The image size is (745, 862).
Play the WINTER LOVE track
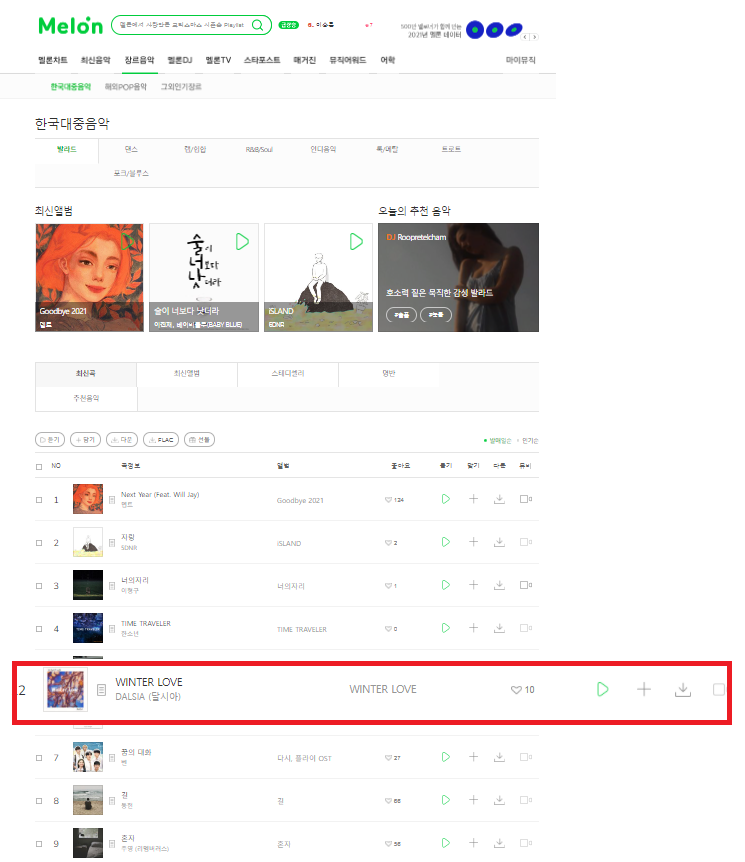(x=603, y=689)
